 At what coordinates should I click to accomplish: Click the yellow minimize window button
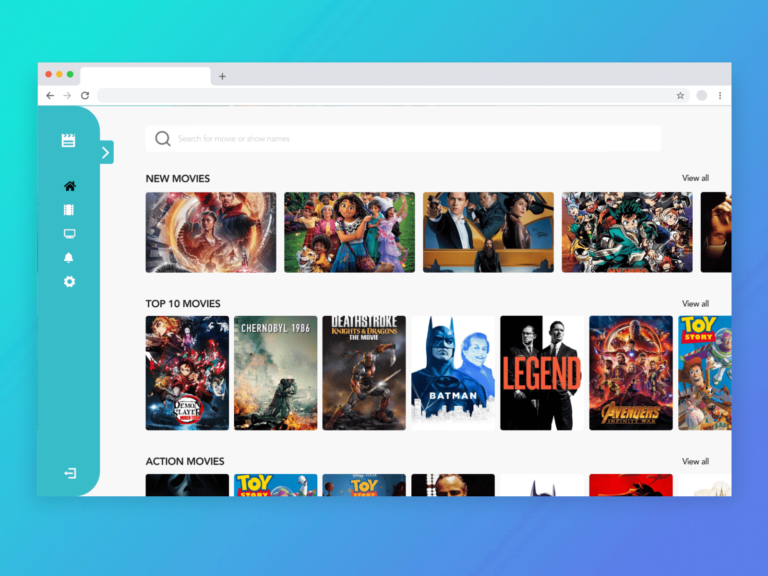pyautogui.click(x=59, y=74)
